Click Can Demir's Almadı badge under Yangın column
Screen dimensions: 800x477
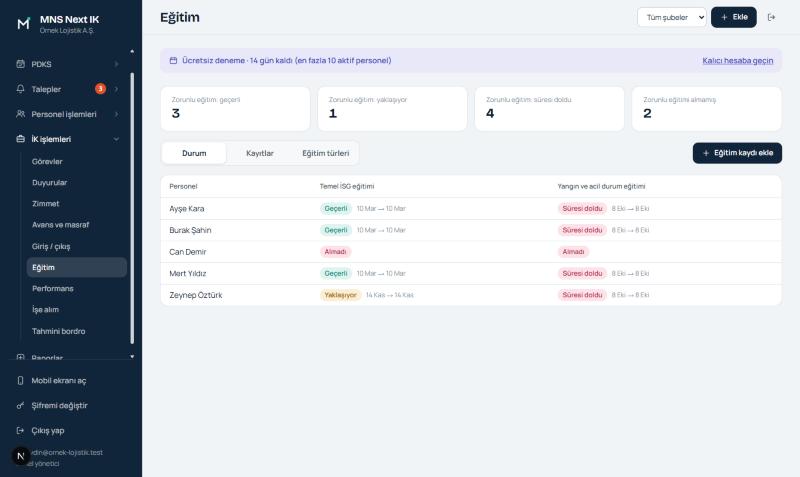tap(573, 252)
